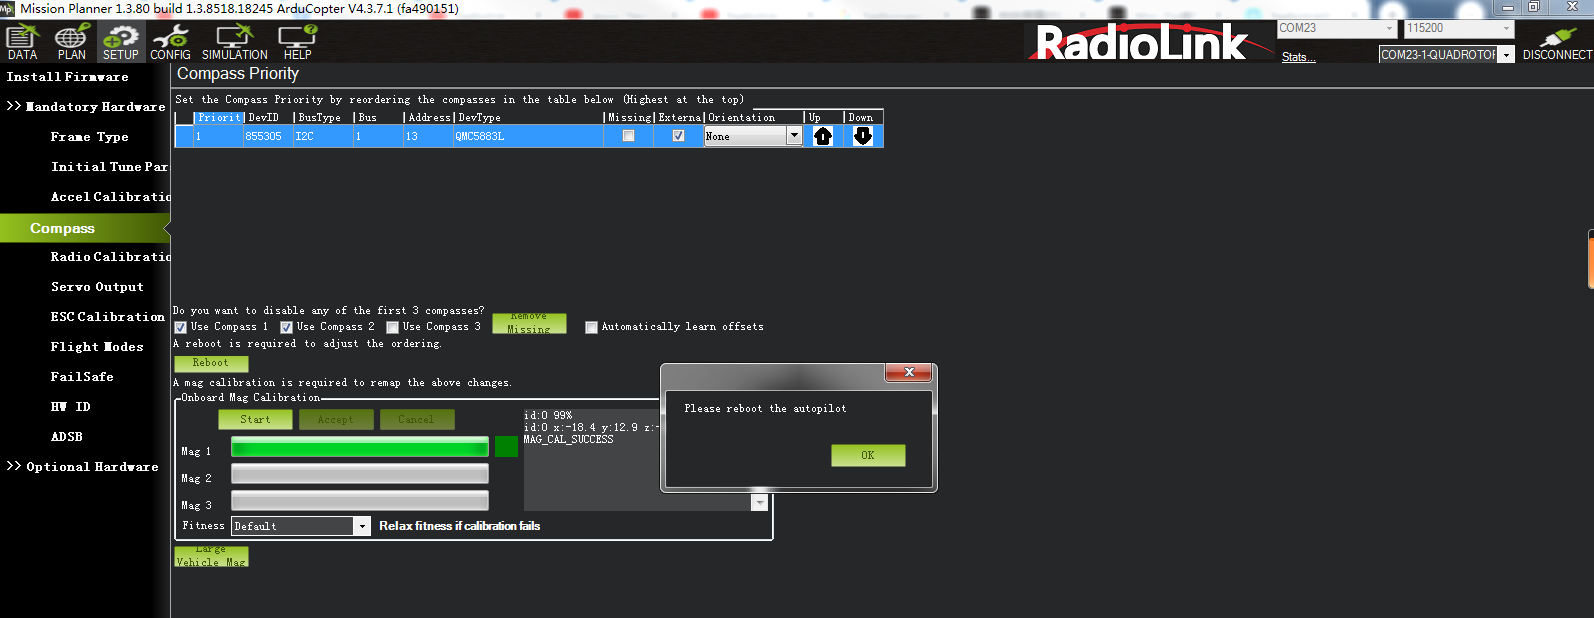
Task: Click the Stats link
Action: point(1297,57)
